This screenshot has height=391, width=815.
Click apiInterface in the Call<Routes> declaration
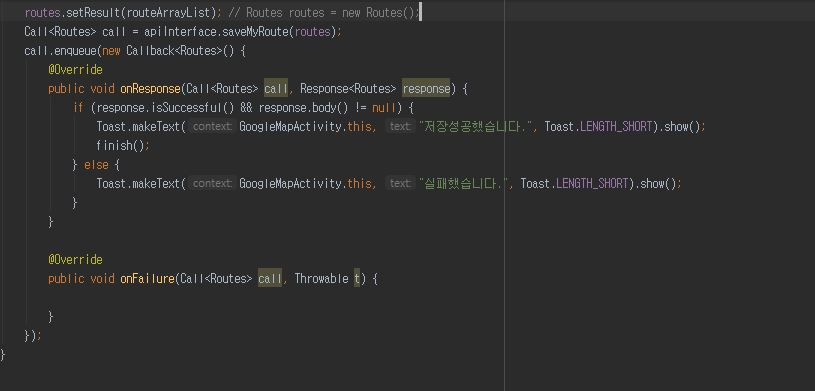click(180, 32)
